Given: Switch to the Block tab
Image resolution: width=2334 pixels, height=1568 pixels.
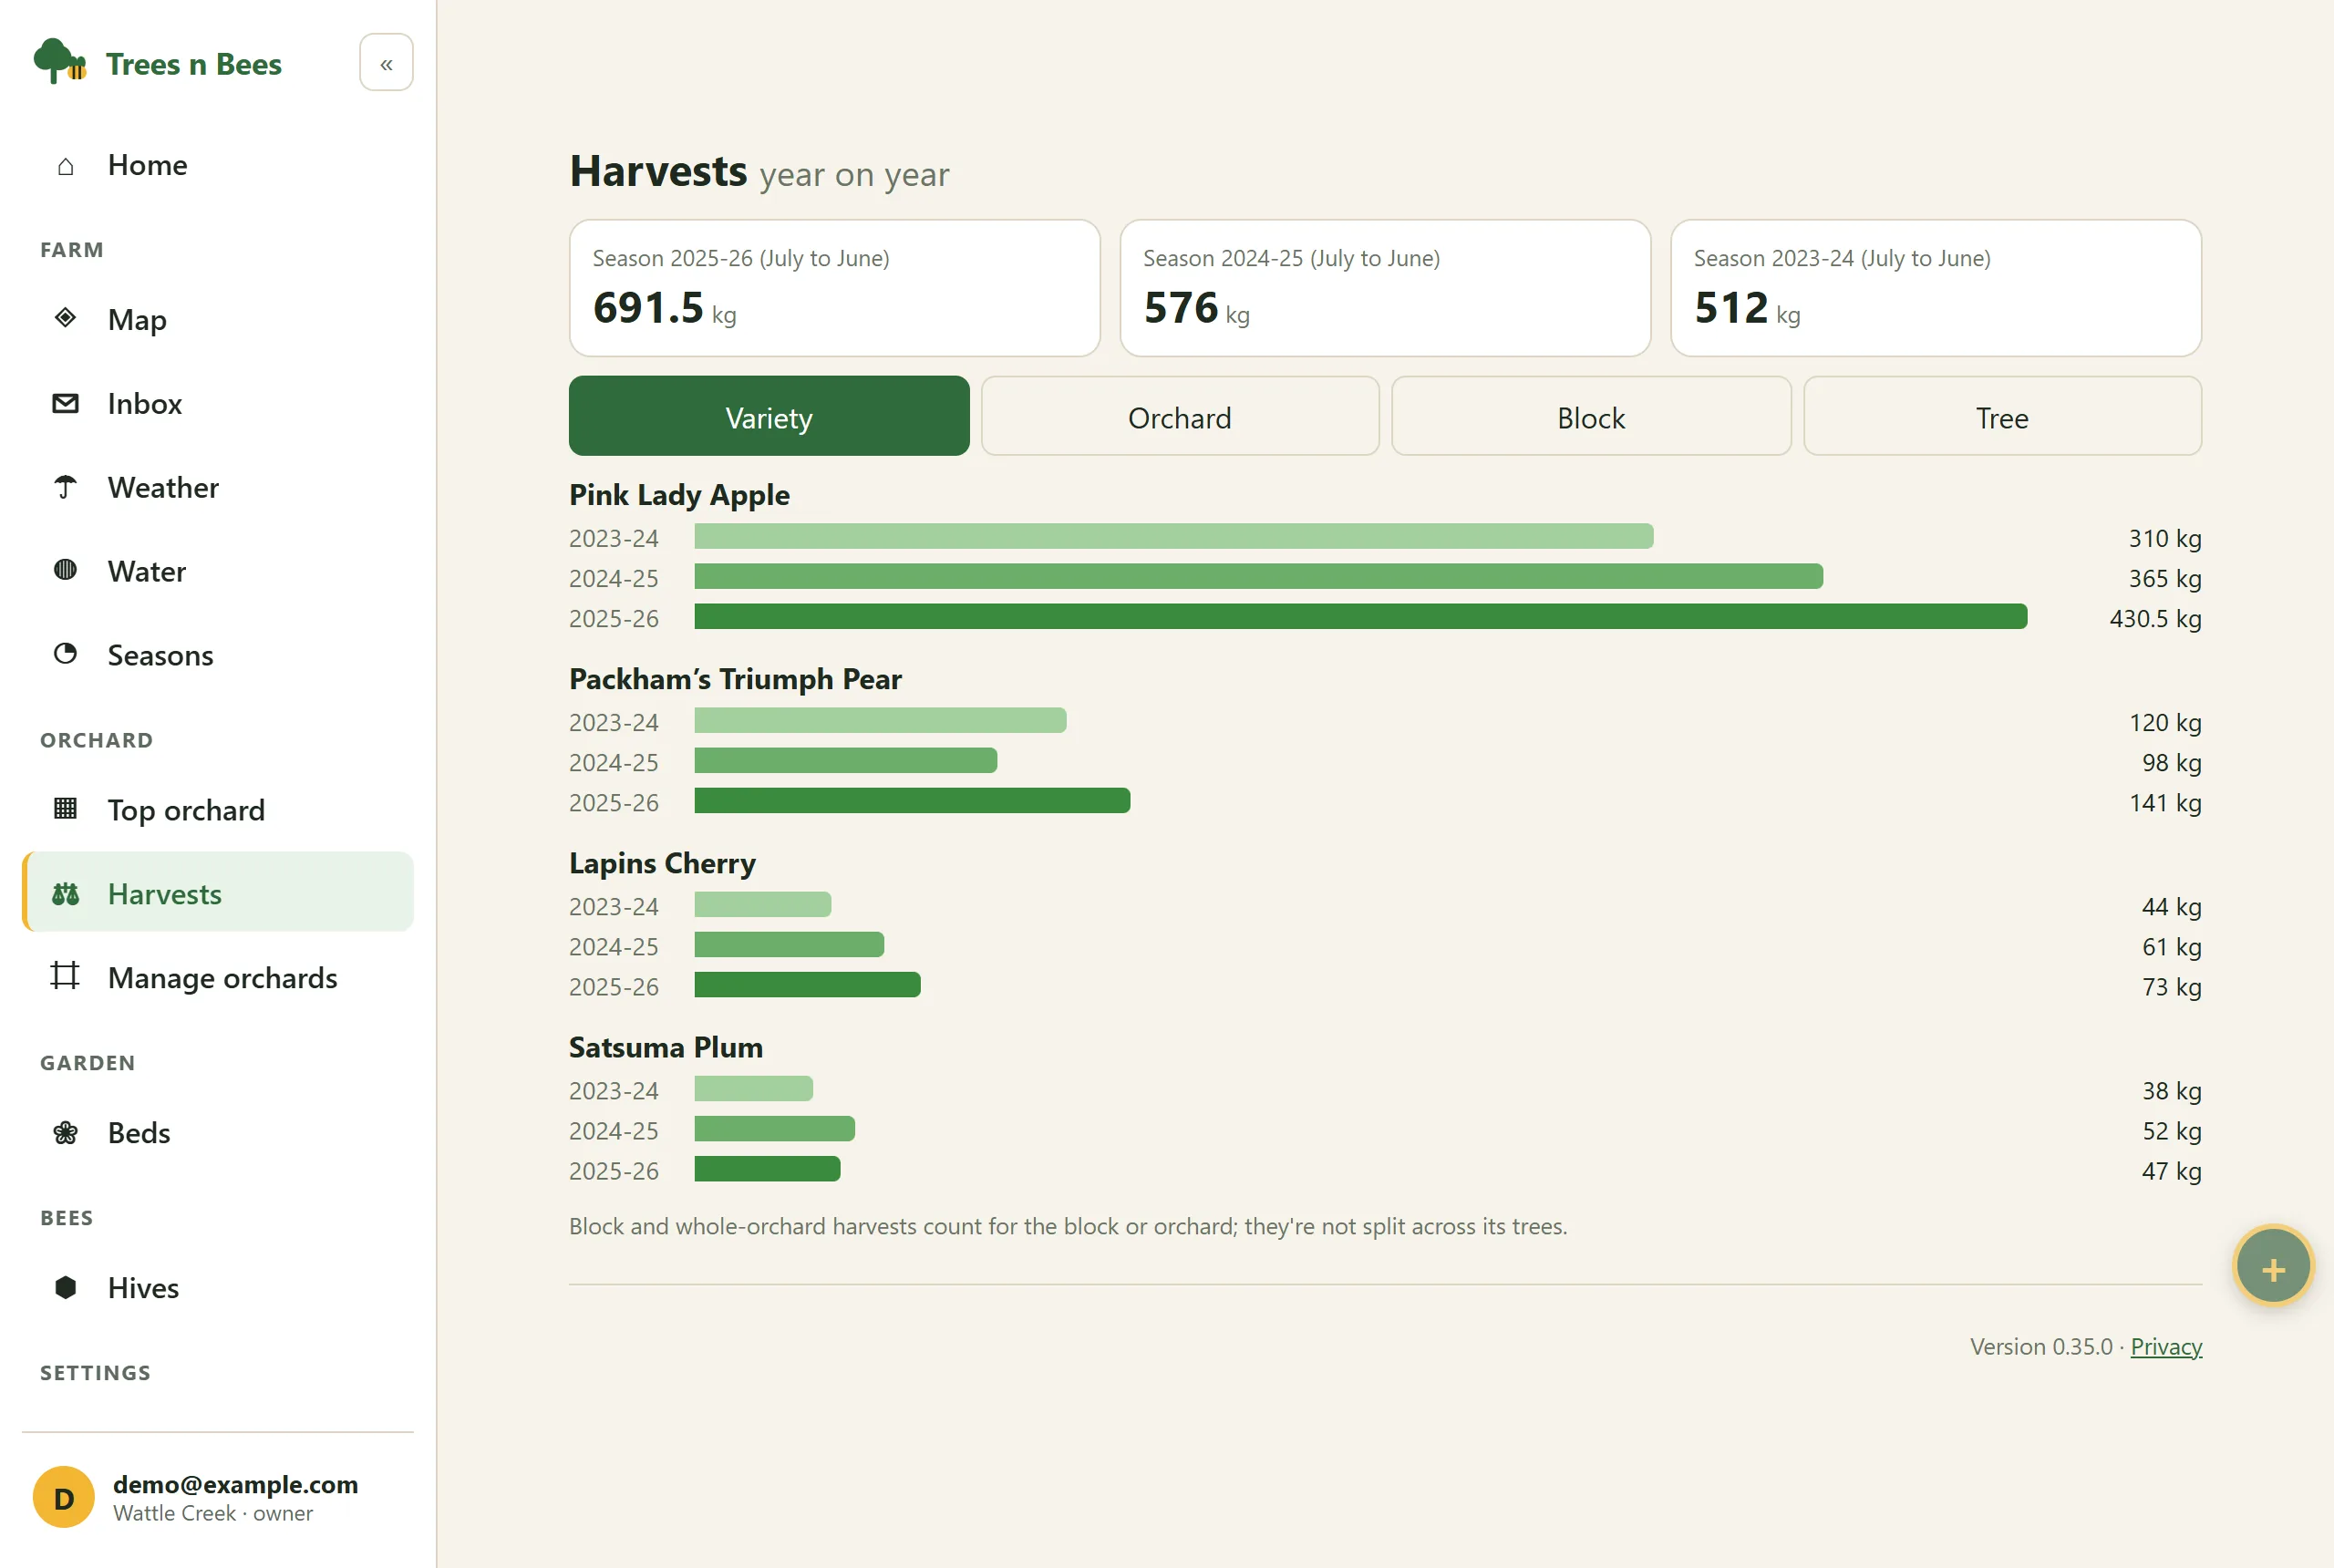Looking at the screenshot, I should pyautogui.click(x=1591, y=416).
